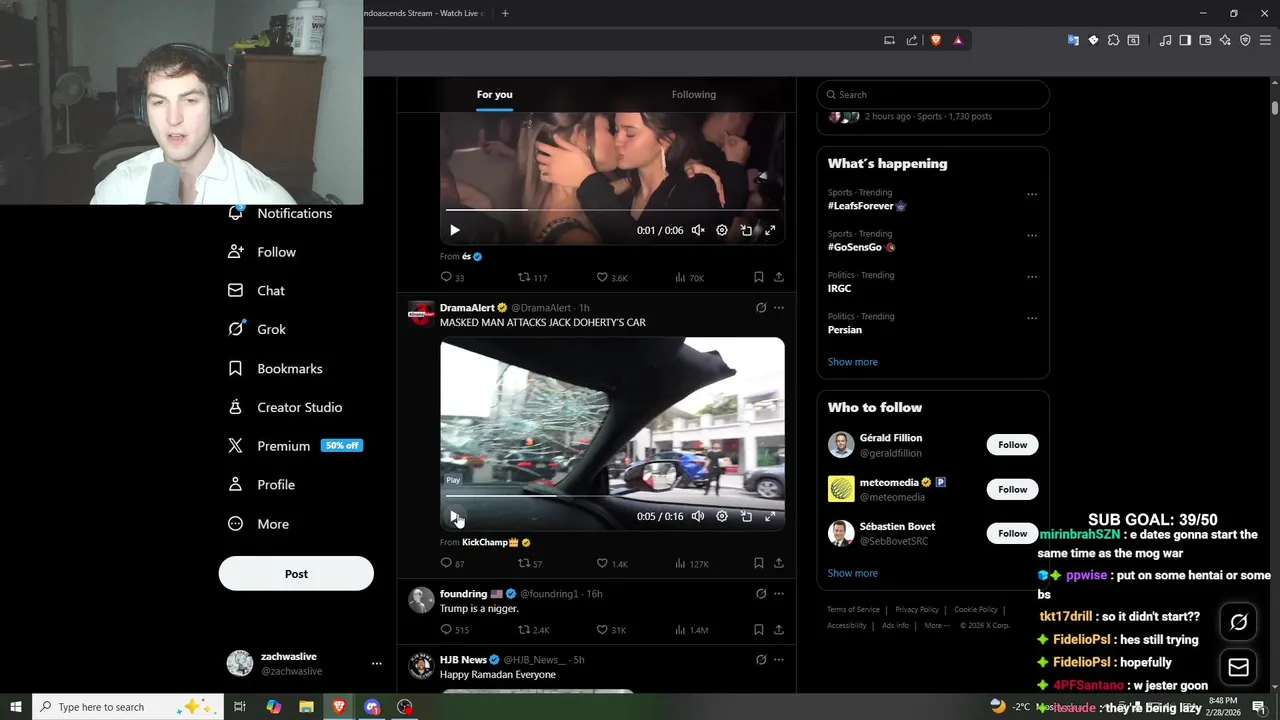
Task: Open More menu in sidebar
Action: point(258,524)
